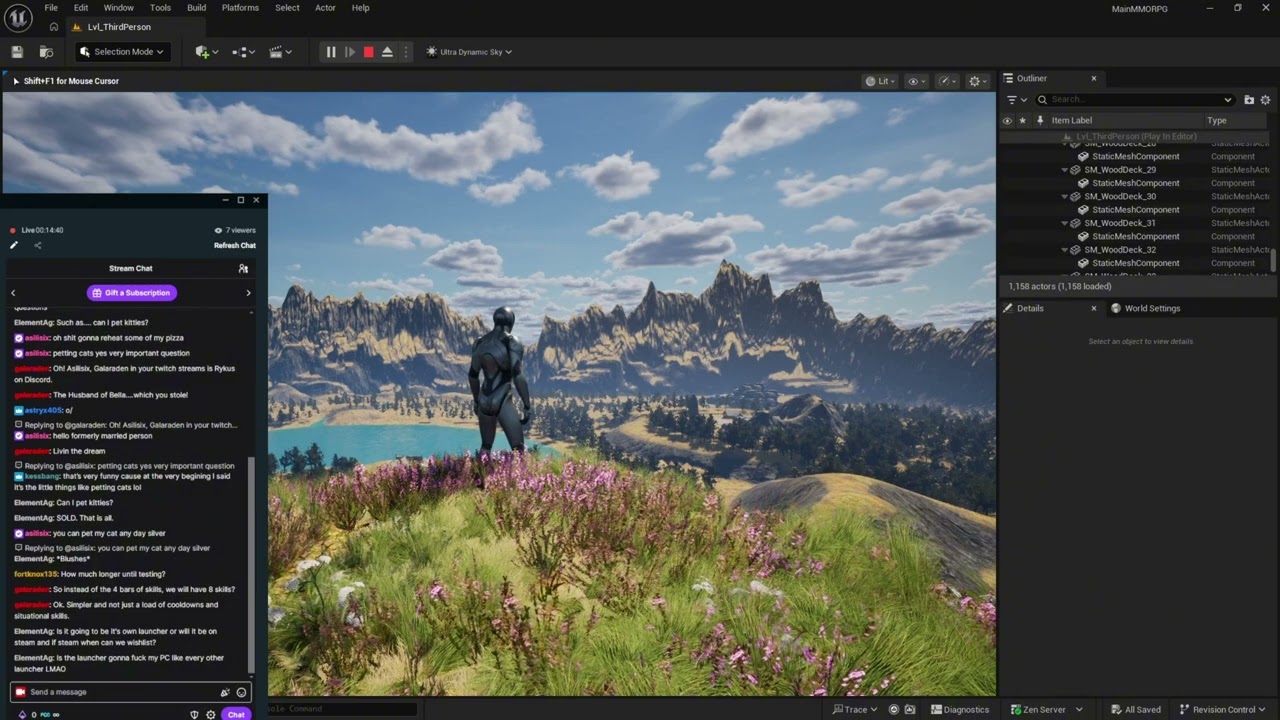Click the Unreal Engine logo icon
The width and height of the screenshot is (1280, 720).
19,16
